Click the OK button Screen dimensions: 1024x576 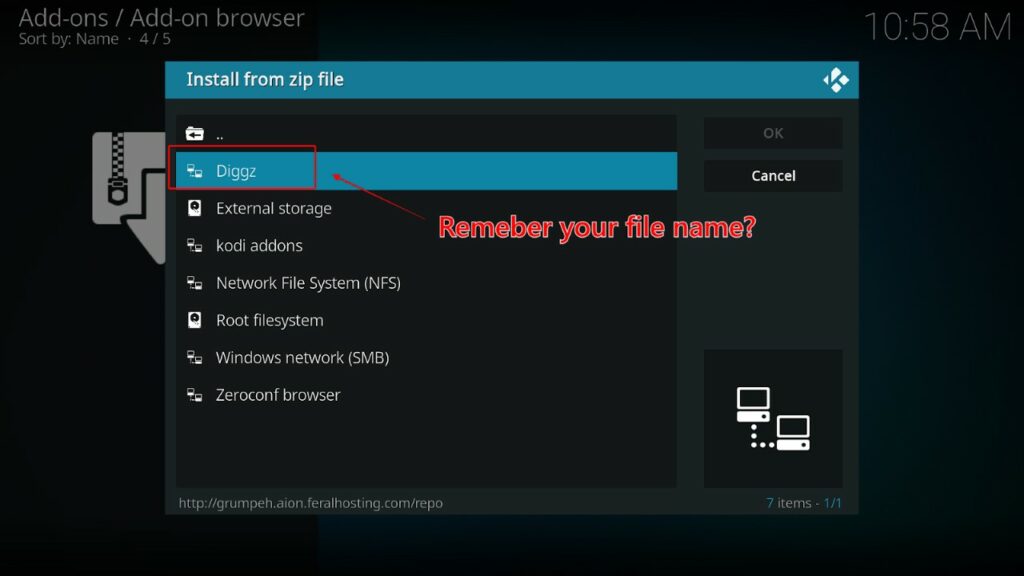773,133
